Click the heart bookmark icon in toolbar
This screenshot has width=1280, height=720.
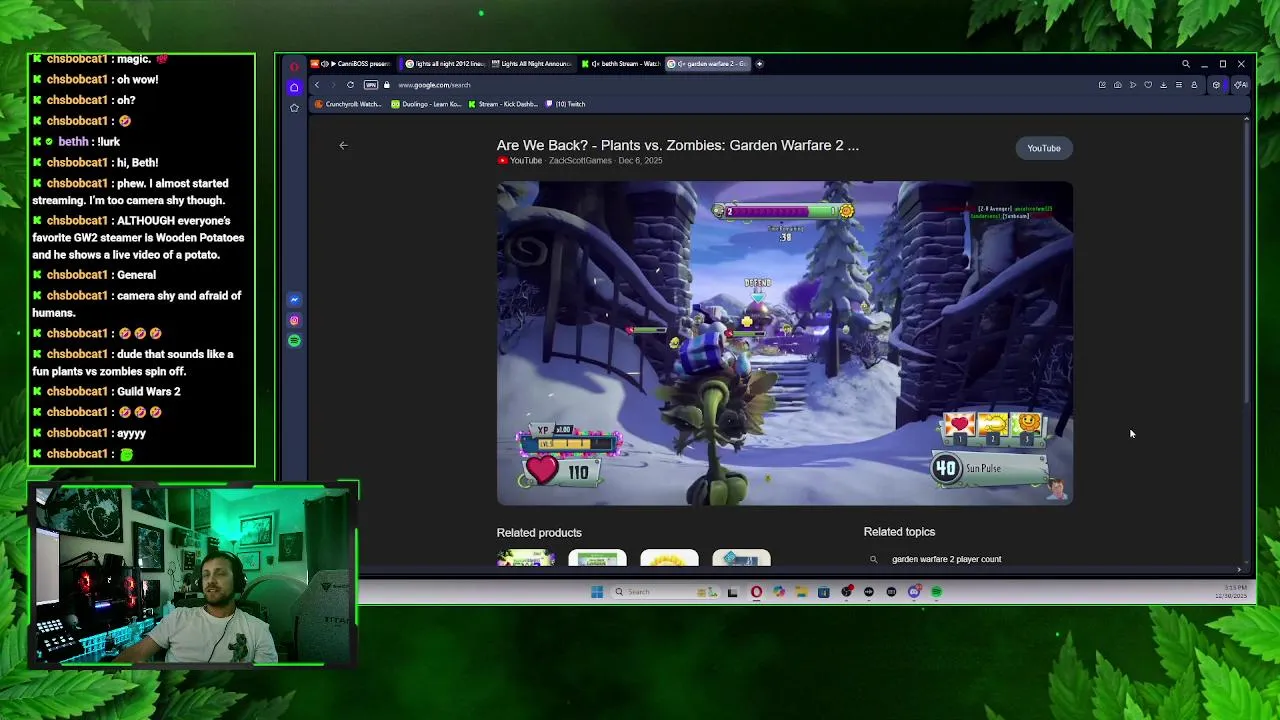[x=1148, y=85]
